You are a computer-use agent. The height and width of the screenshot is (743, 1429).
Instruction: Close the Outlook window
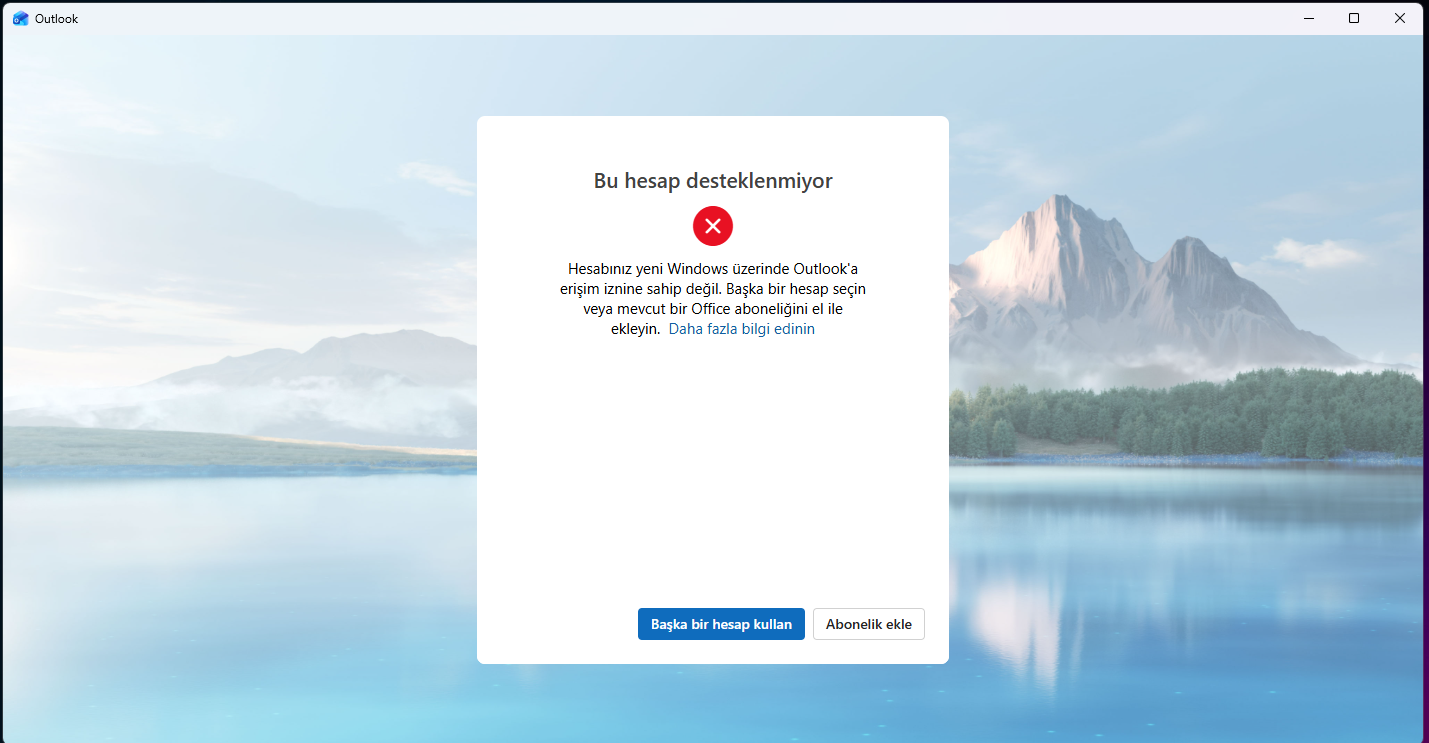coord(1400,18)
